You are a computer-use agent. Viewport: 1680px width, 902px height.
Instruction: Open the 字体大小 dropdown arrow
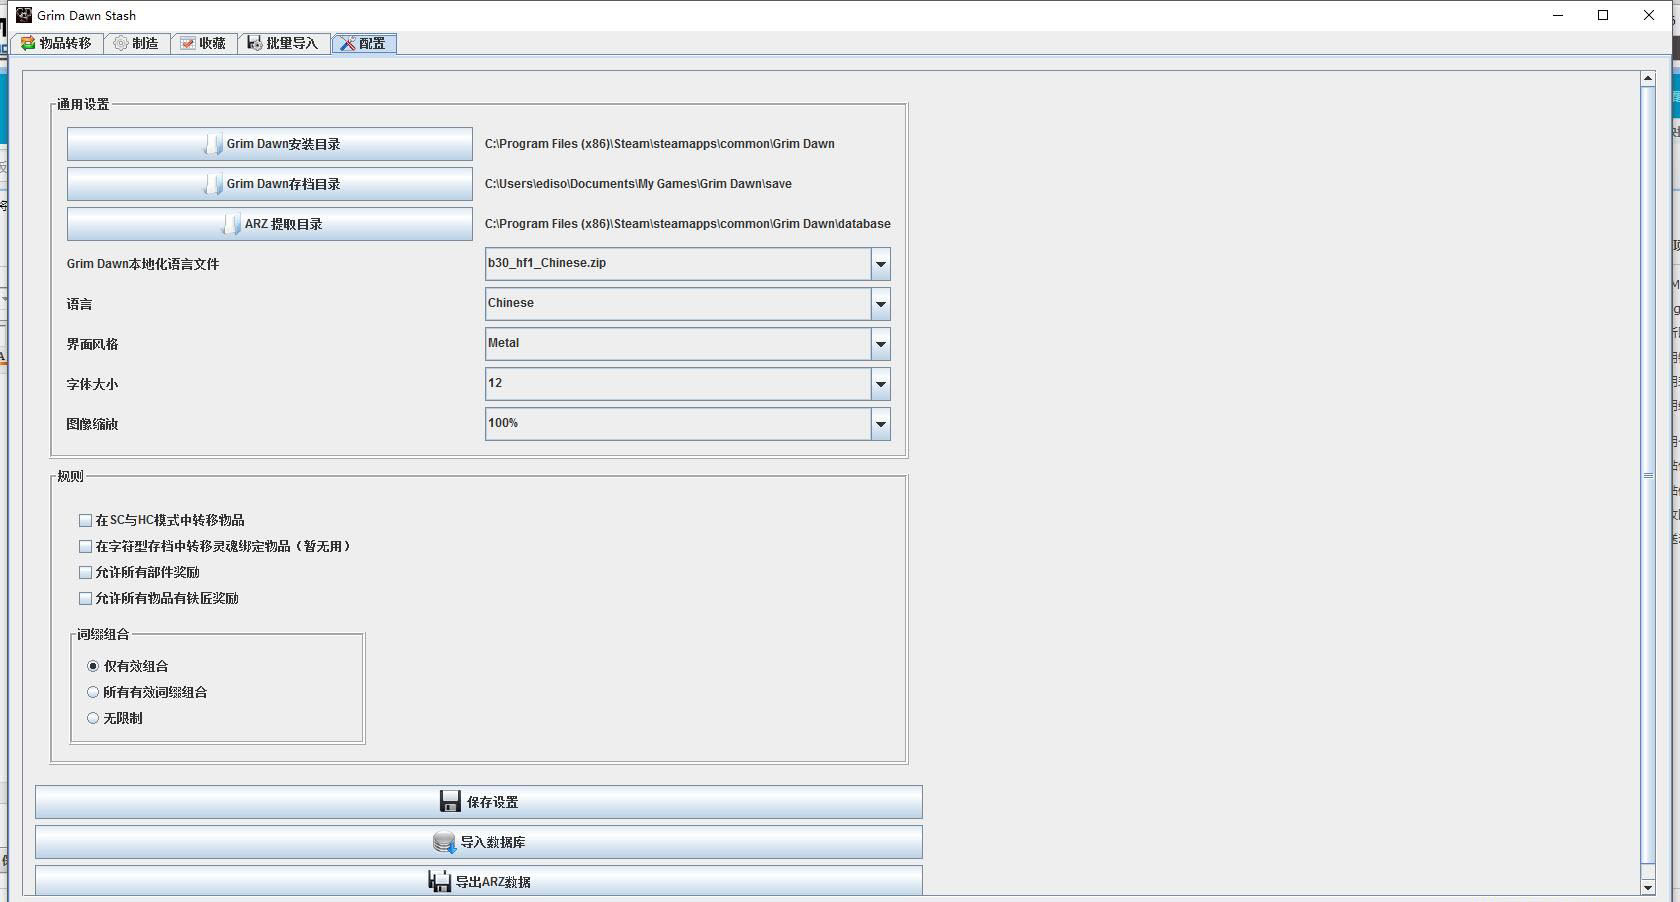[880, 384]
